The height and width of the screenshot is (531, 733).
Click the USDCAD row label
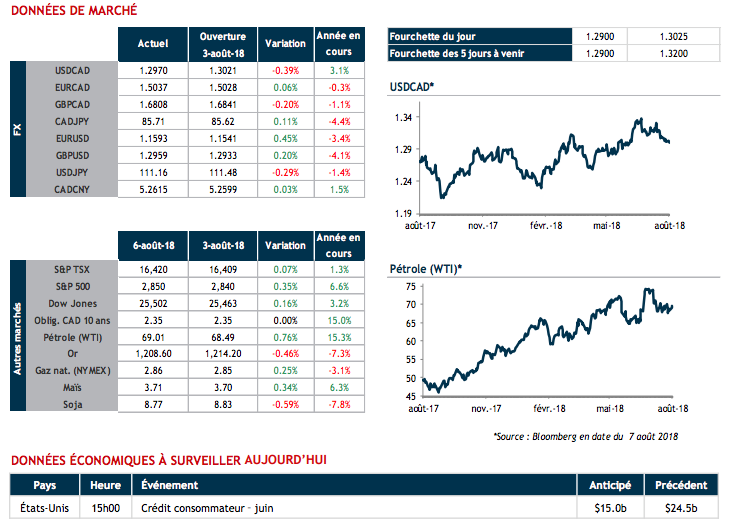75,71
